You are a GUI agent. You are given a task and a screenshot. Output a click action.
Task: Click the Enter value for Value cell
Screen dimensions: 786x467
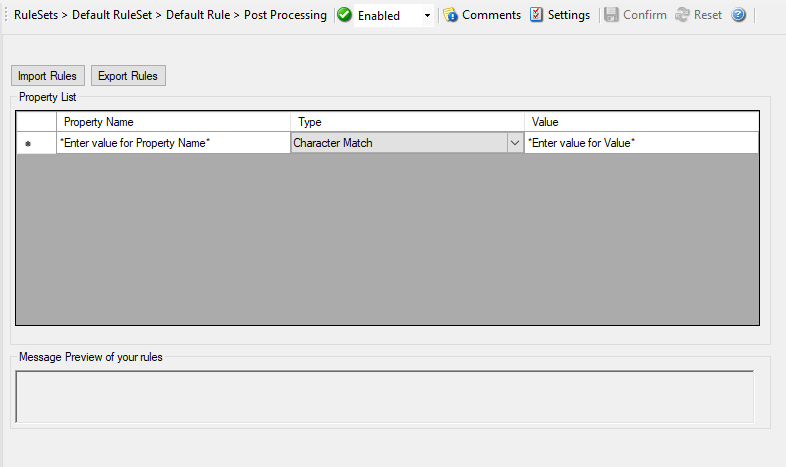pos(640,143)
